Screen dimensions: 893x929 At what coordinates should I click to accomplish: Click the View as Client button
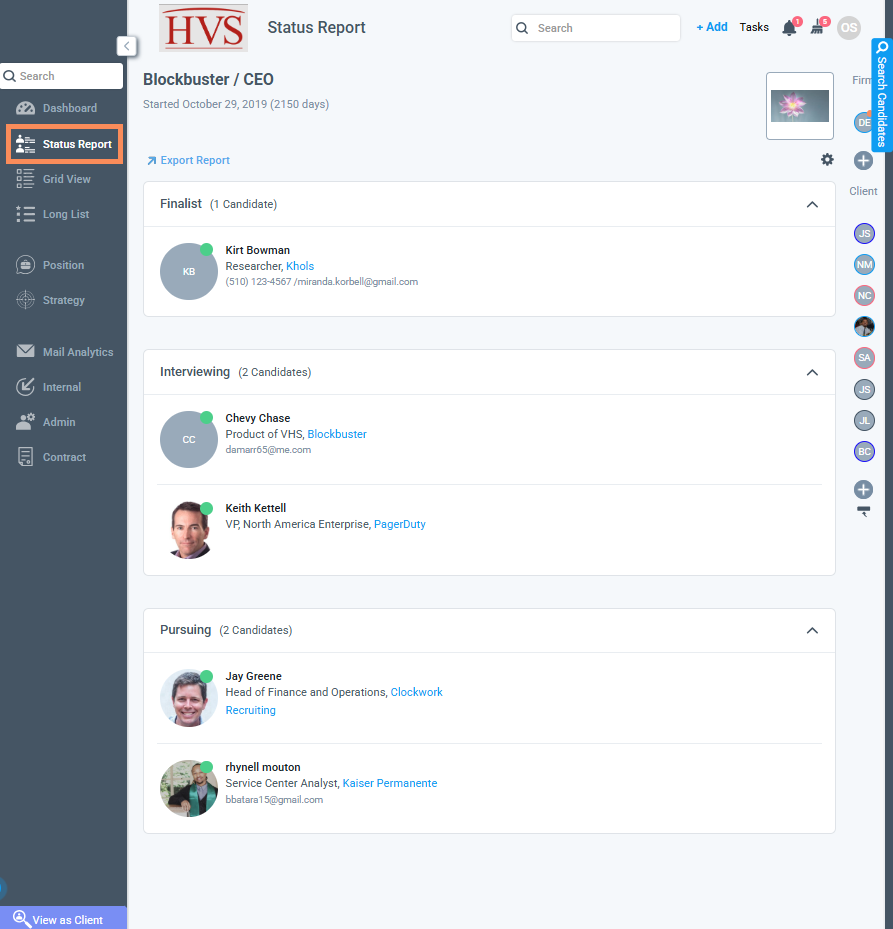pyautogui.click(x=63, y=918)
